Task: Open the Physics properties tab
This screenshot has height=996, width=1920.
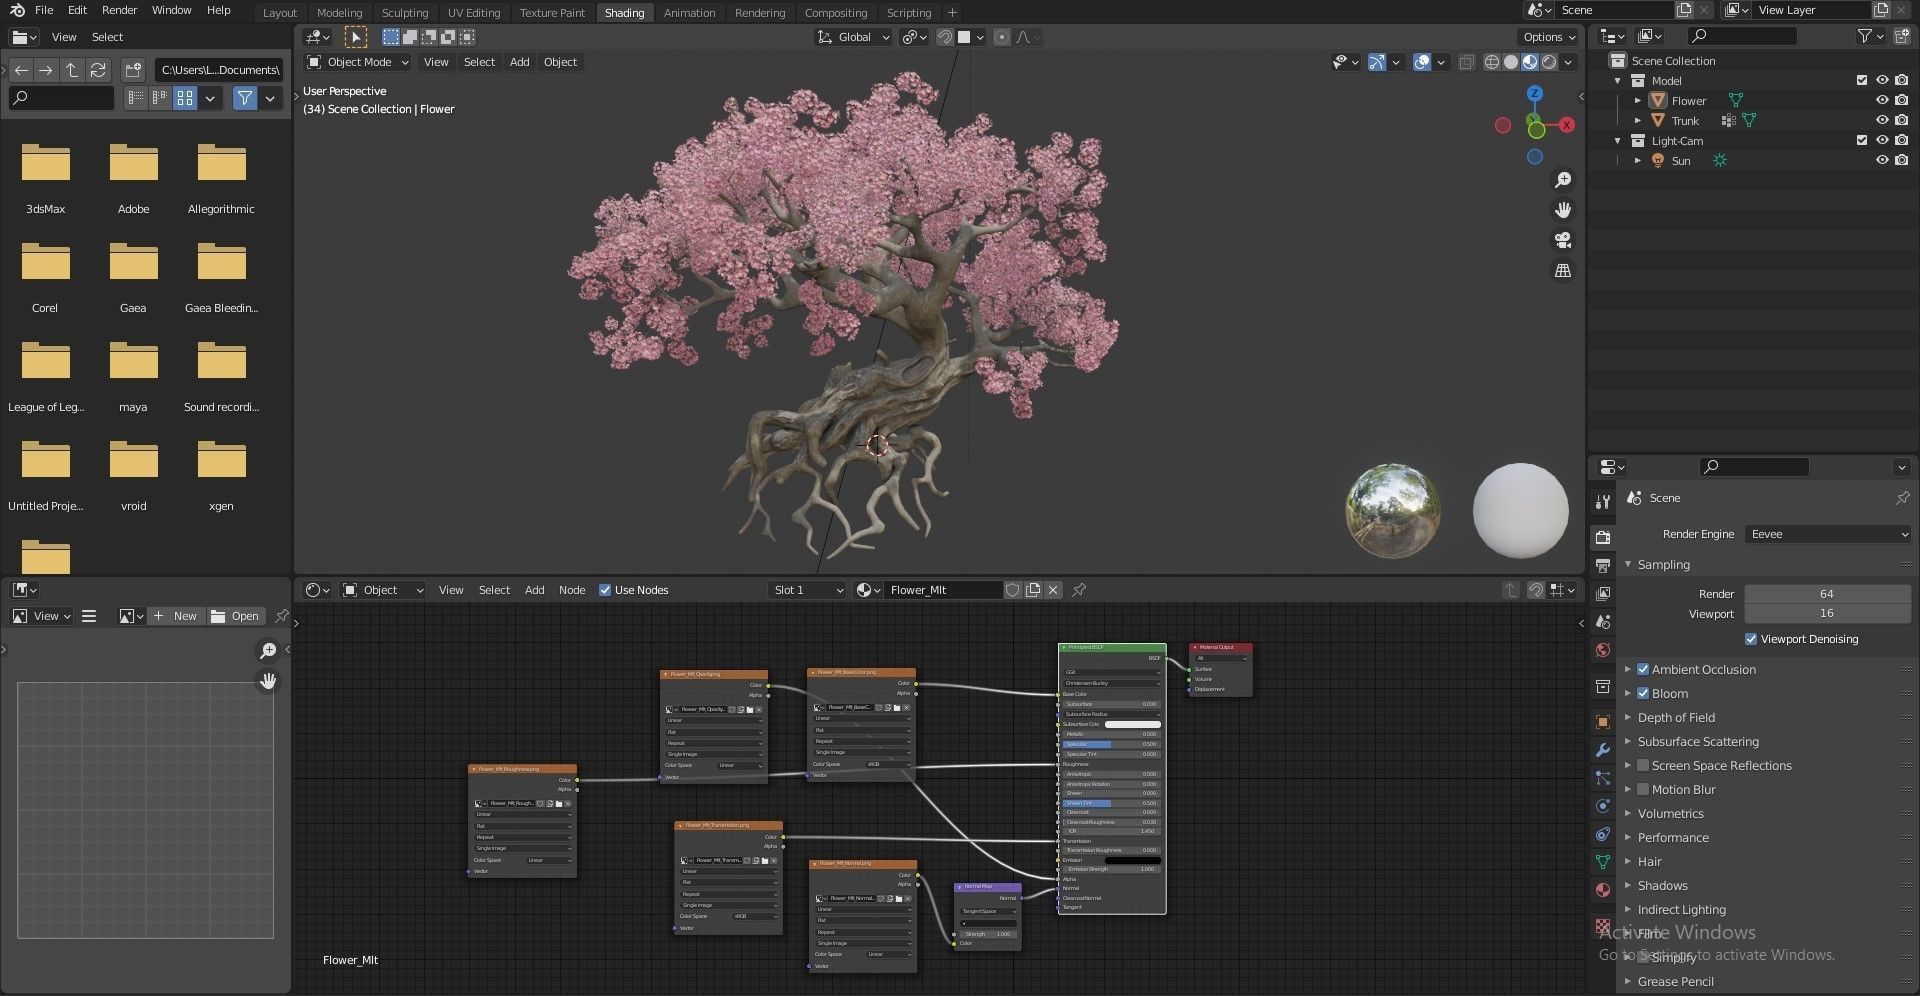Action: (1603, 806)
